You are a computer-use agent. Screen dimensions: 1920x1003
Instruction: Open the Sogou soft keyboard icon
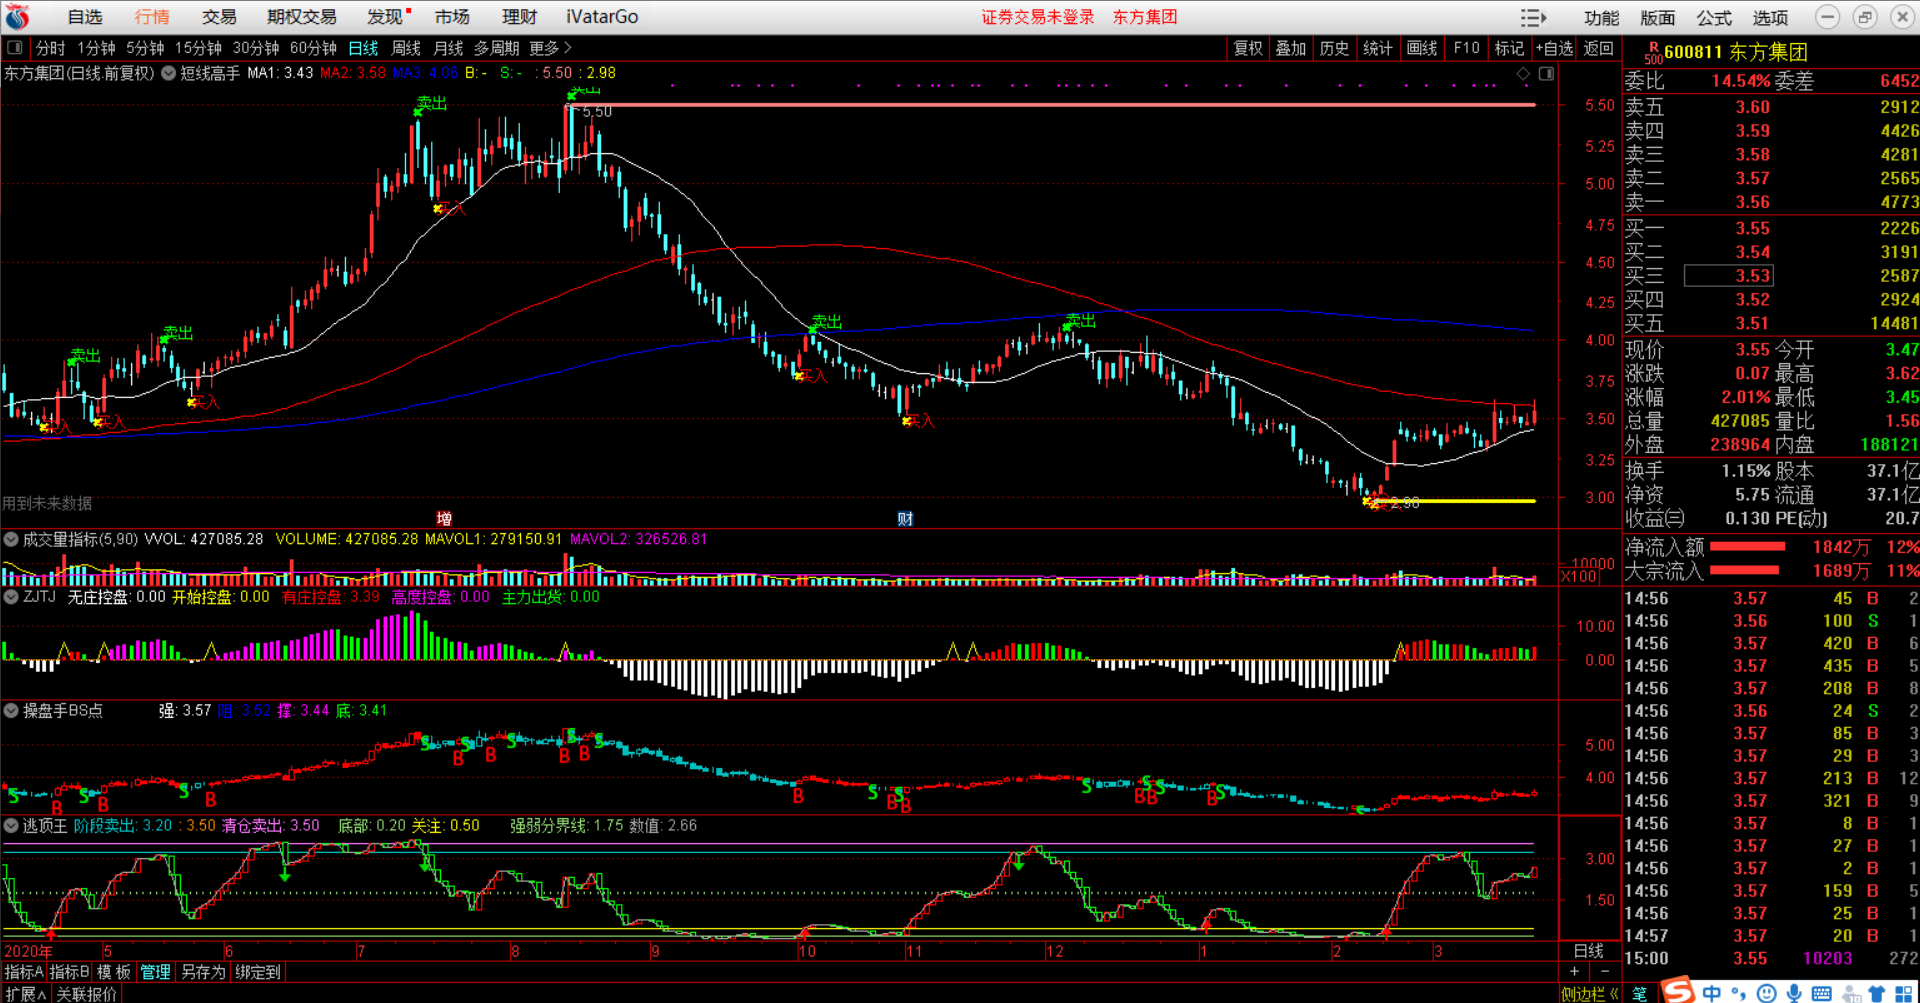1822,993
